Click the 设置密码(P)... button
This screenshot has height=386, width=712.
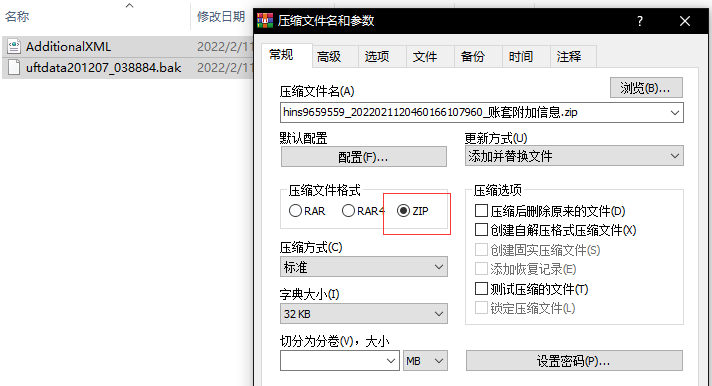tap(574, 361)
